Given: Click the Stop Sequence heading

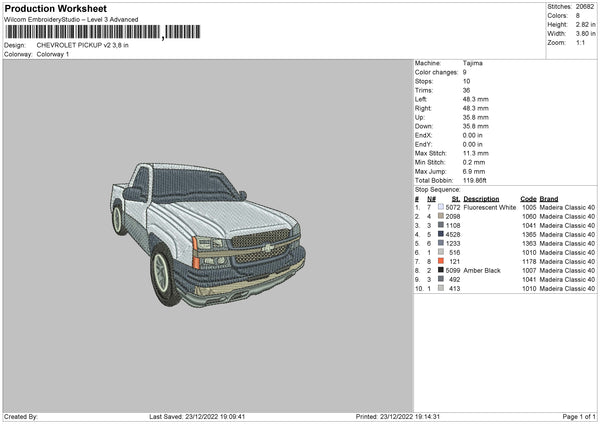Looking at the screenshot, I should coord(438,190).
